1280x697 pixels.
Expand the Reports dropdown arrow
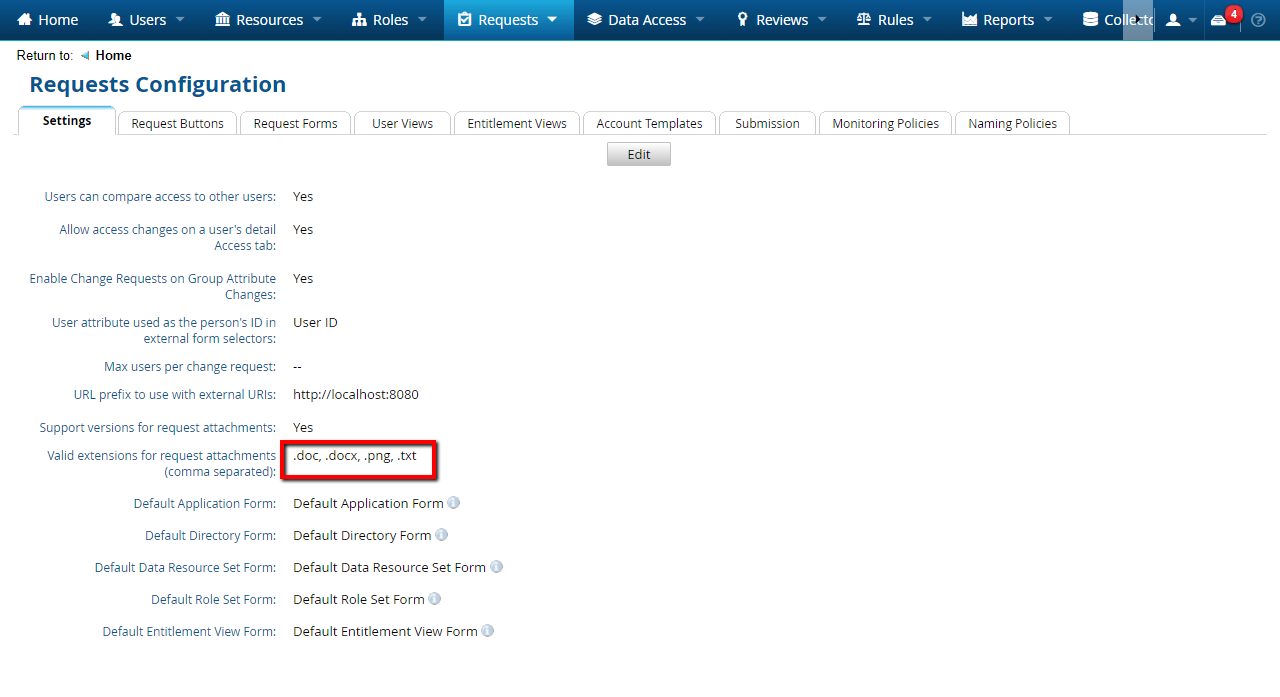tap(1047, 19)
